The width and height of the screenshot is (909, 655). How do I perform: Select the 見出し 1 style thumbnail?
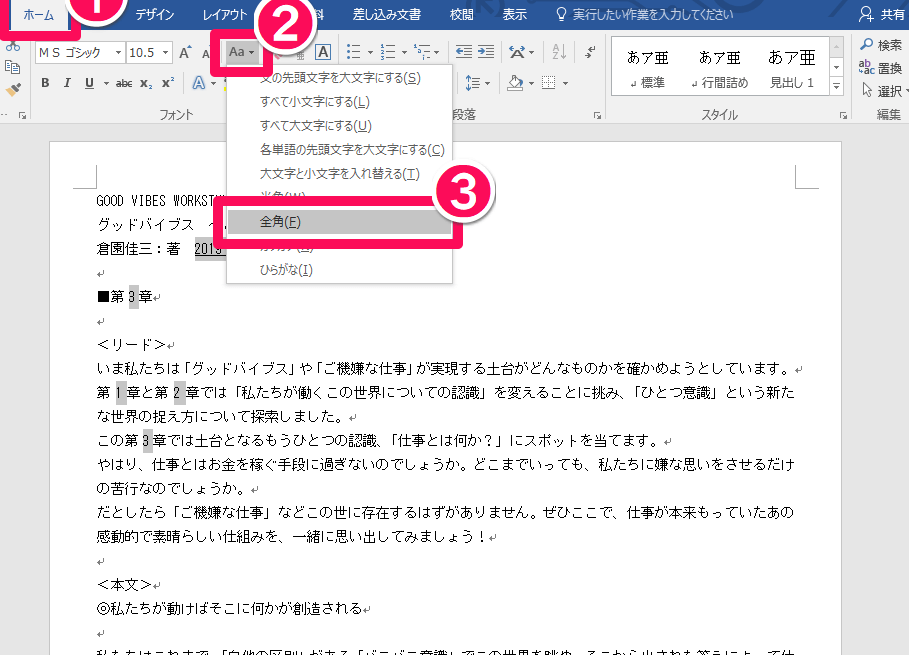(791, 70)
